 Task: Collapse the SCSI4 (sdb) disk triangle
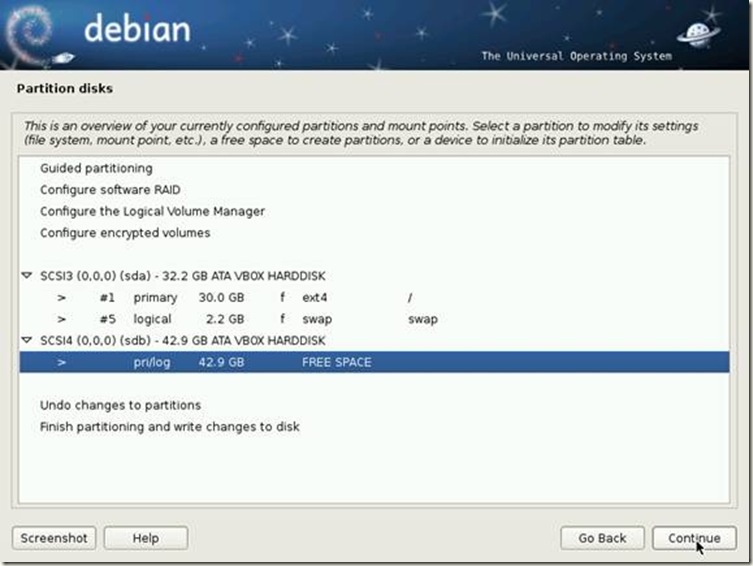point(27,340)
